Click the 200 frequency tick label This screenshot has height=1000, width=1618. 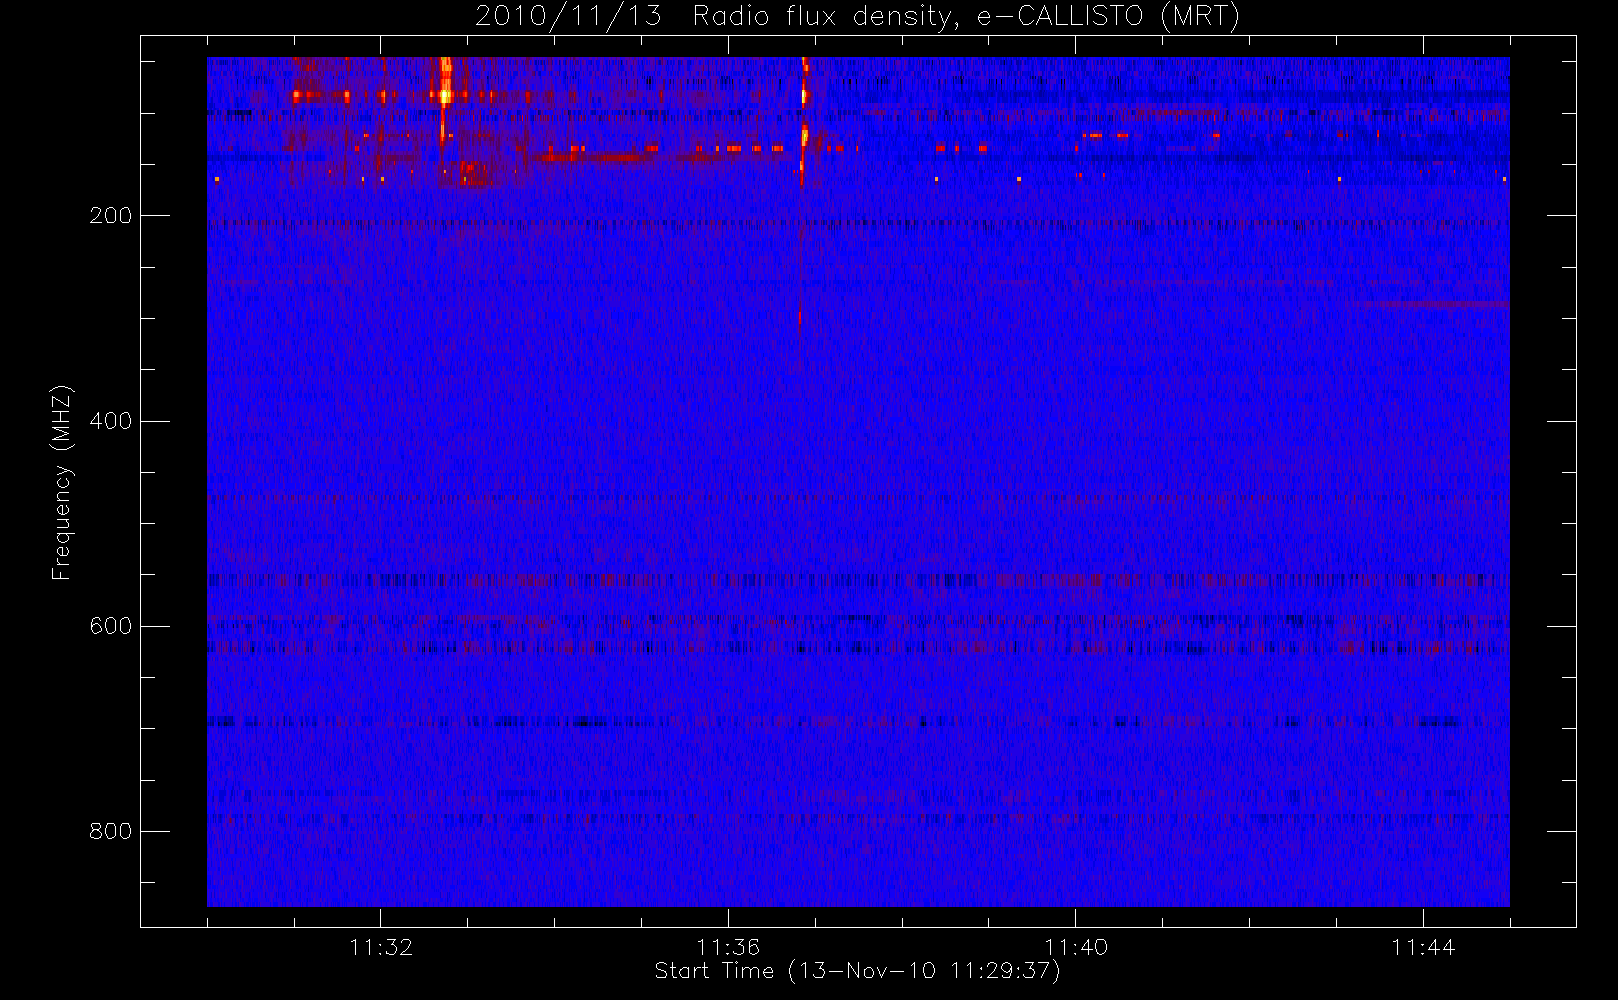pyautogui.click(x=111, y=216)
